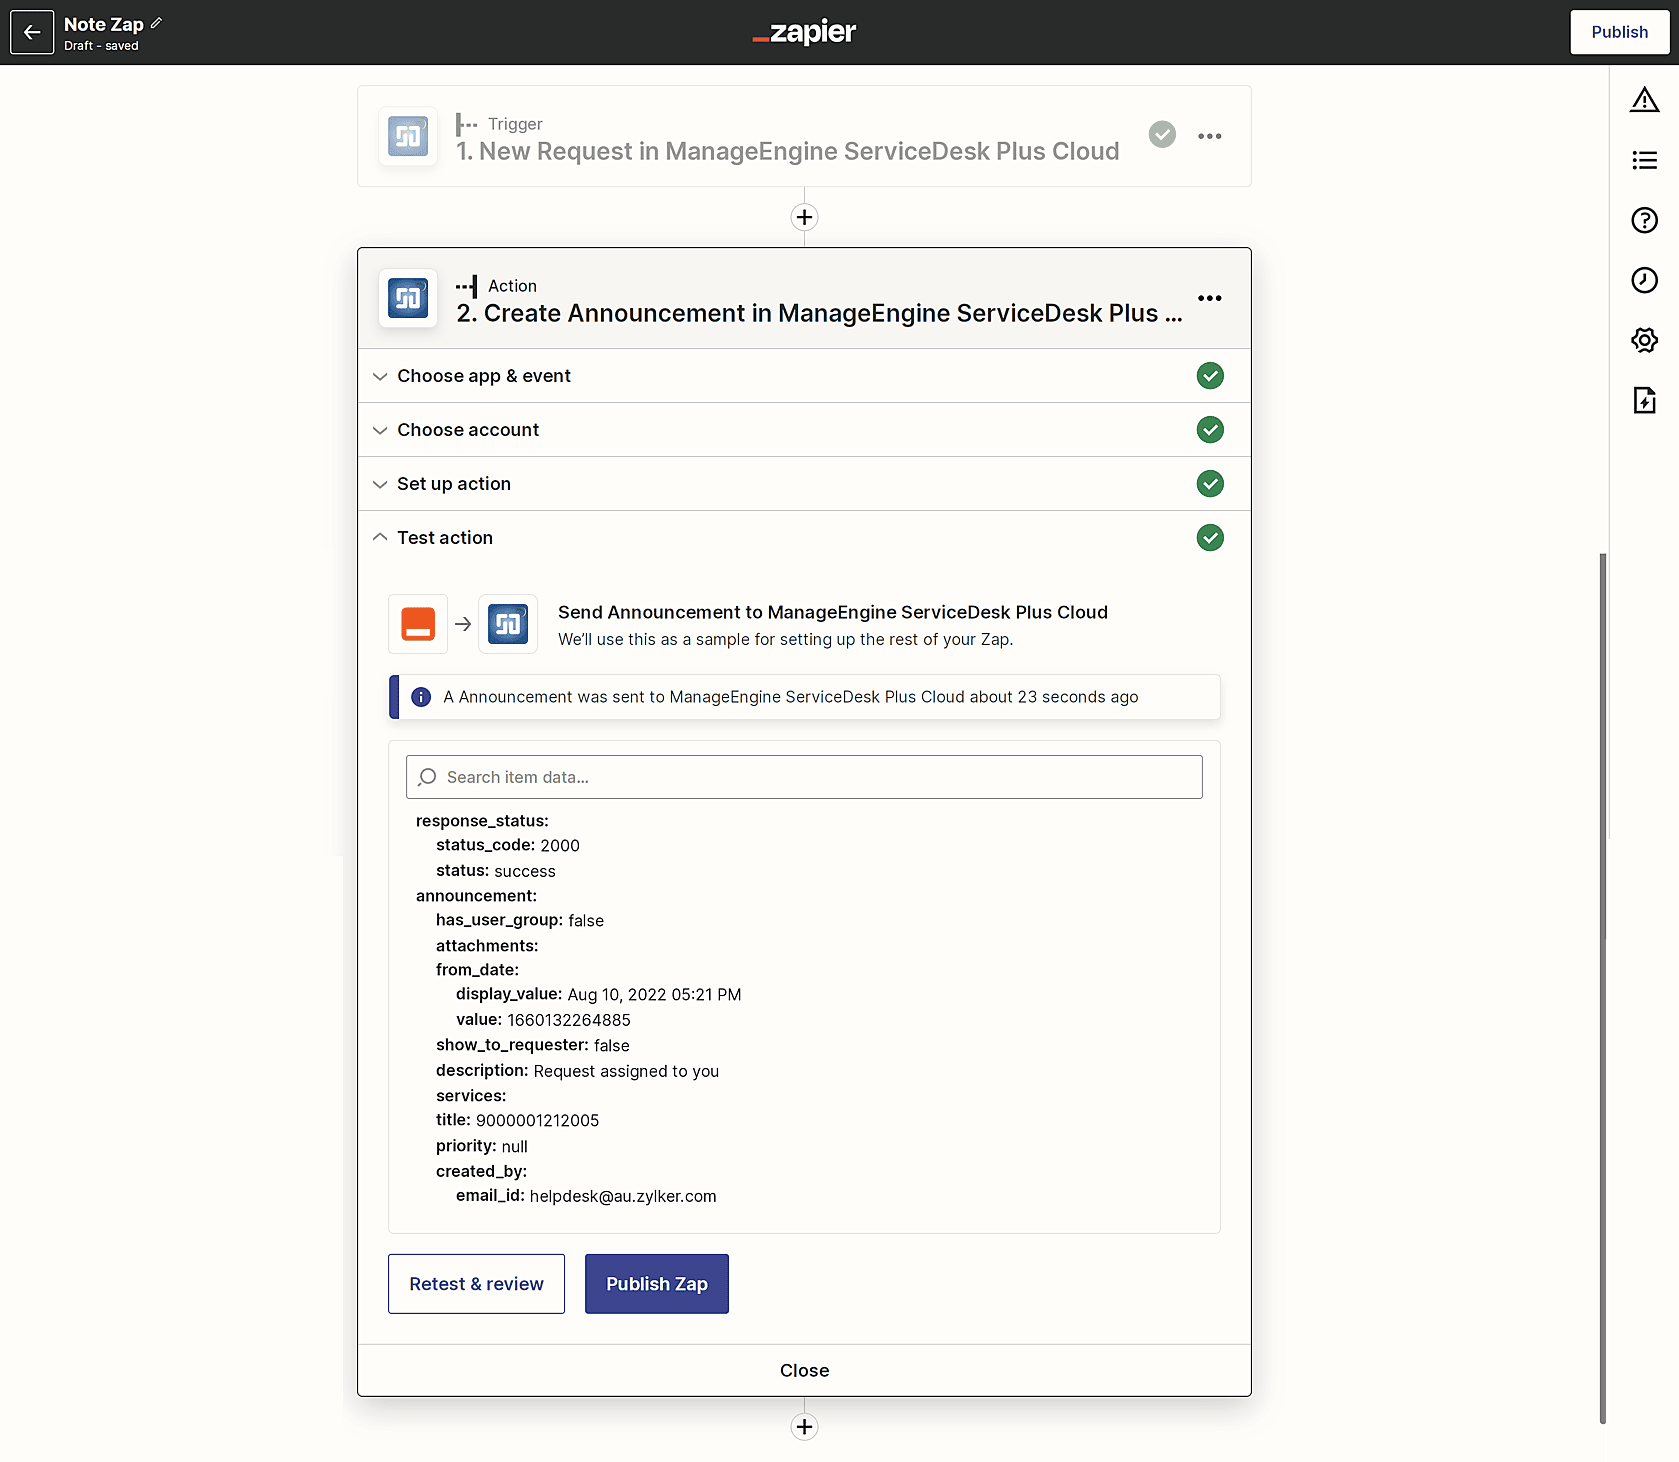Viewport: 1679px width, 1462px height.
Task: Edit the Note Zap name pencil icon
Action: pyautogui.click(x=157, y=23)
